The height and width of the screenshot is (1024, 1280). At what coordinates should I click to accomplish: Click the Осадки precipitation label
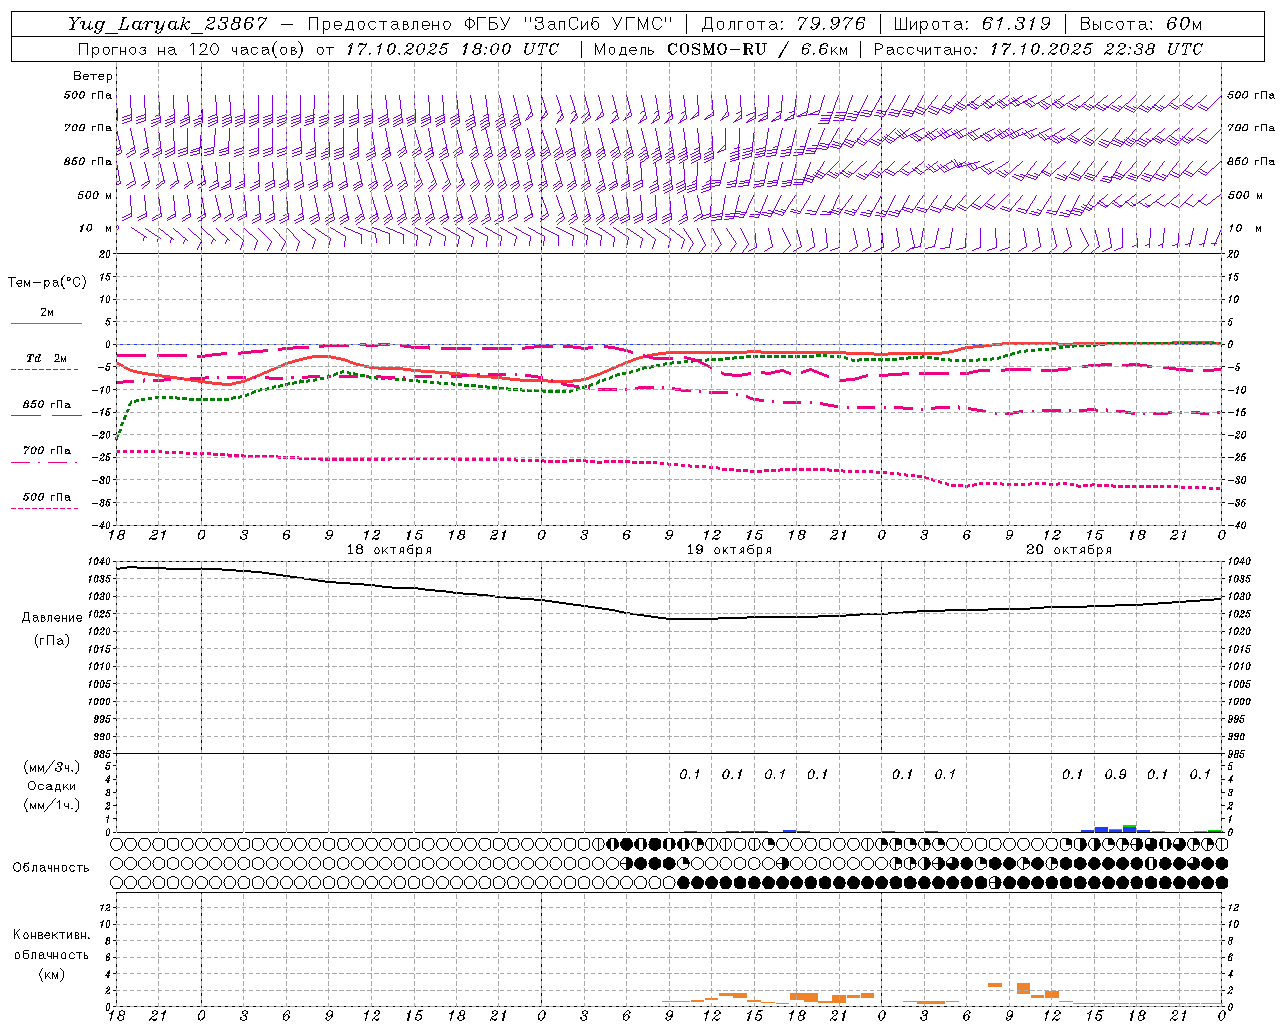point(52,786)
